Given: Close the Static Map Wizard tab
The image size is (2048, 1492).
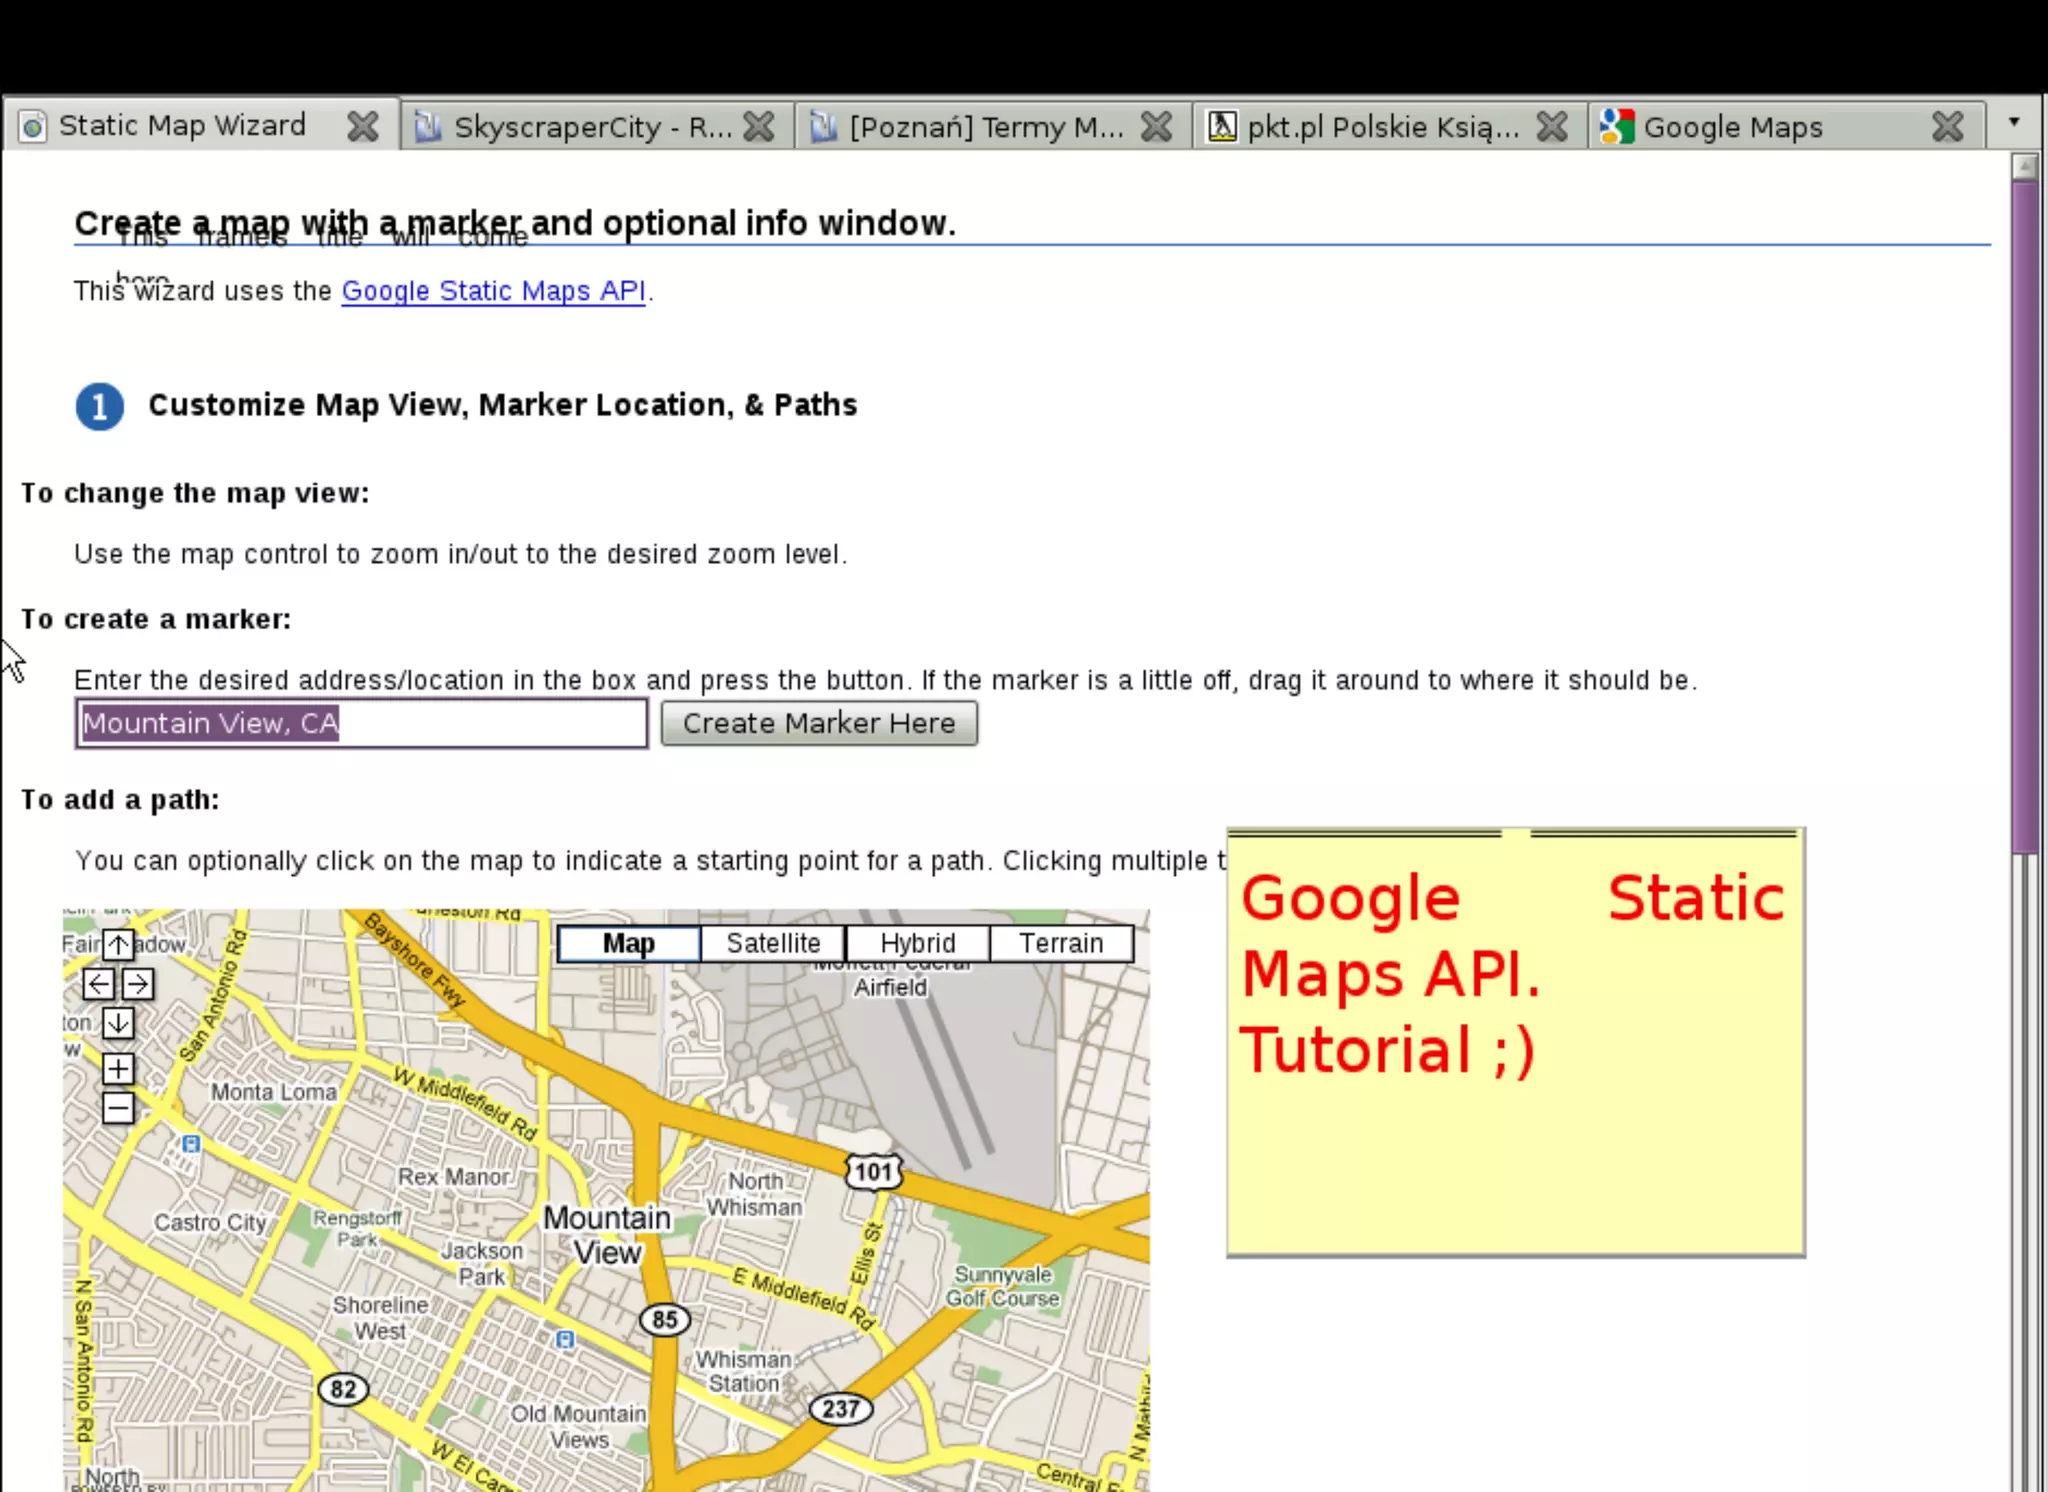Looking at the screenshot, I should pos(363,126).
